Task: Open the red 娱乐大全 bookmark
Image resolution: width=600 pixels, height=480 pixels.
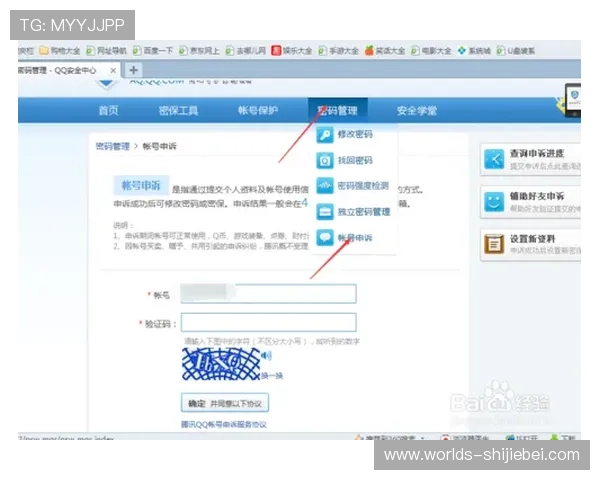Action: (x=292, y=51)
